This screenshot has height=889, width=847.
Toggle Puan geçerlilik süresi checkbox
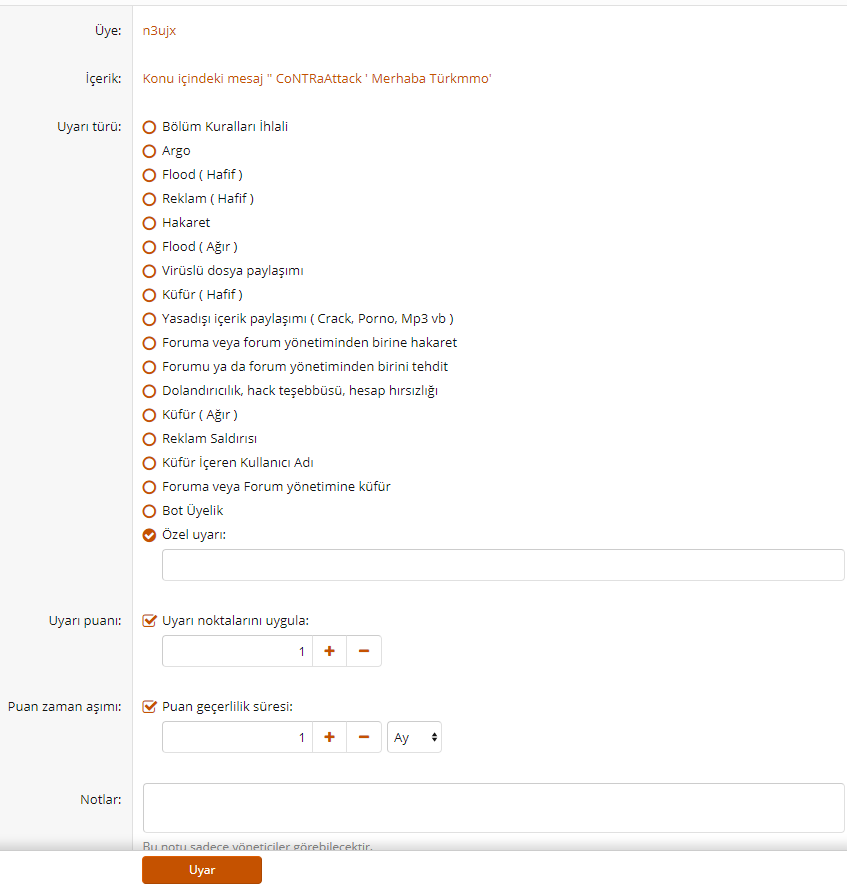[x=149, y=707]
